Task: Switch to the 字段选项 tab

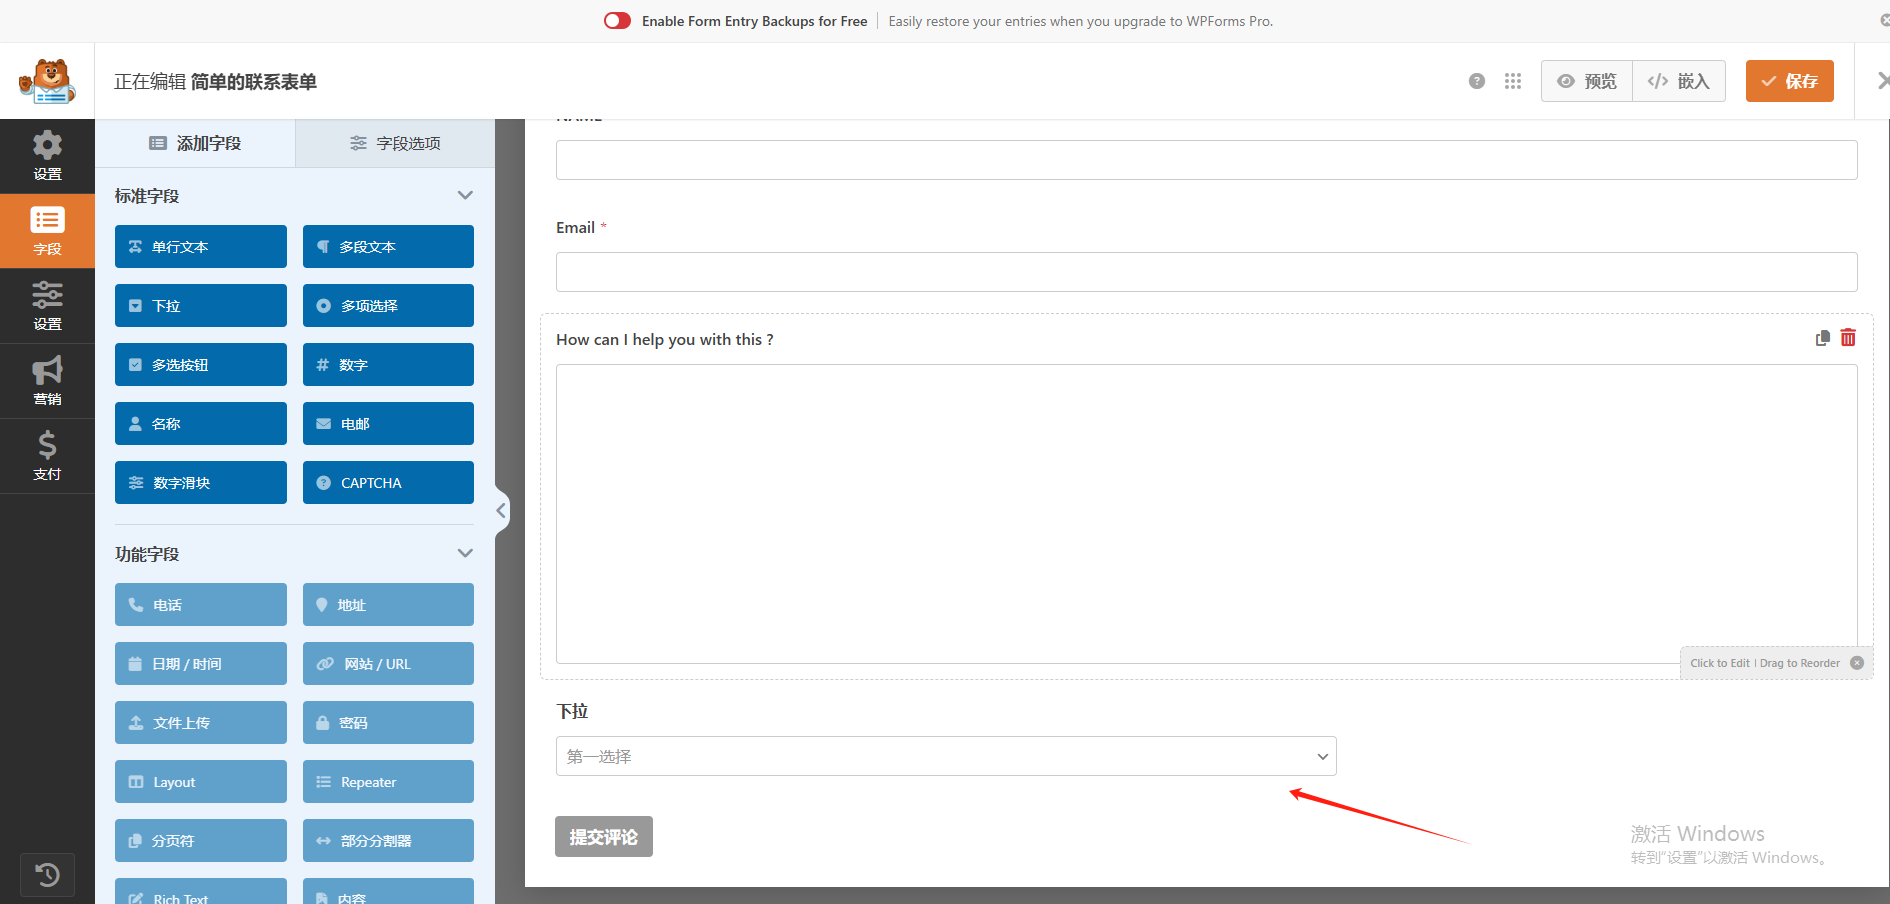Action: tap(395, 143)
